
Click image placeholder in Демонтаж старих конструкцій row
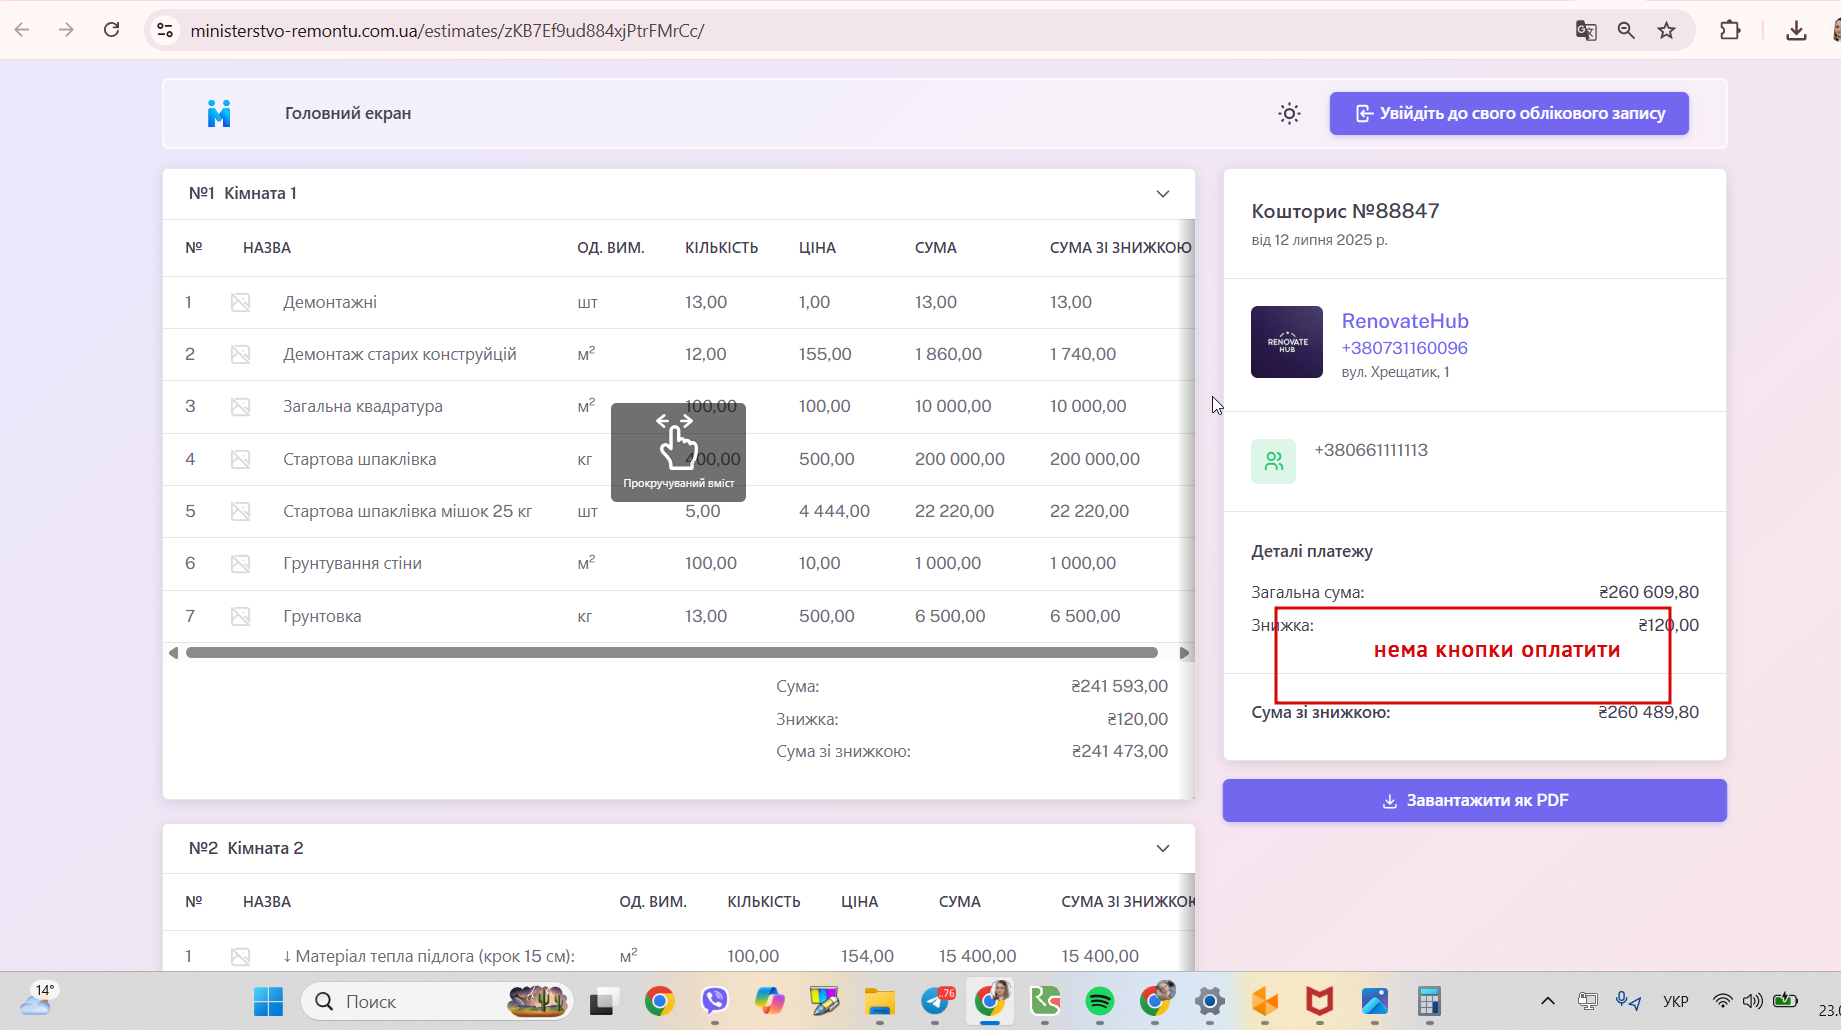pyautogui.click(x=241, y=354)
